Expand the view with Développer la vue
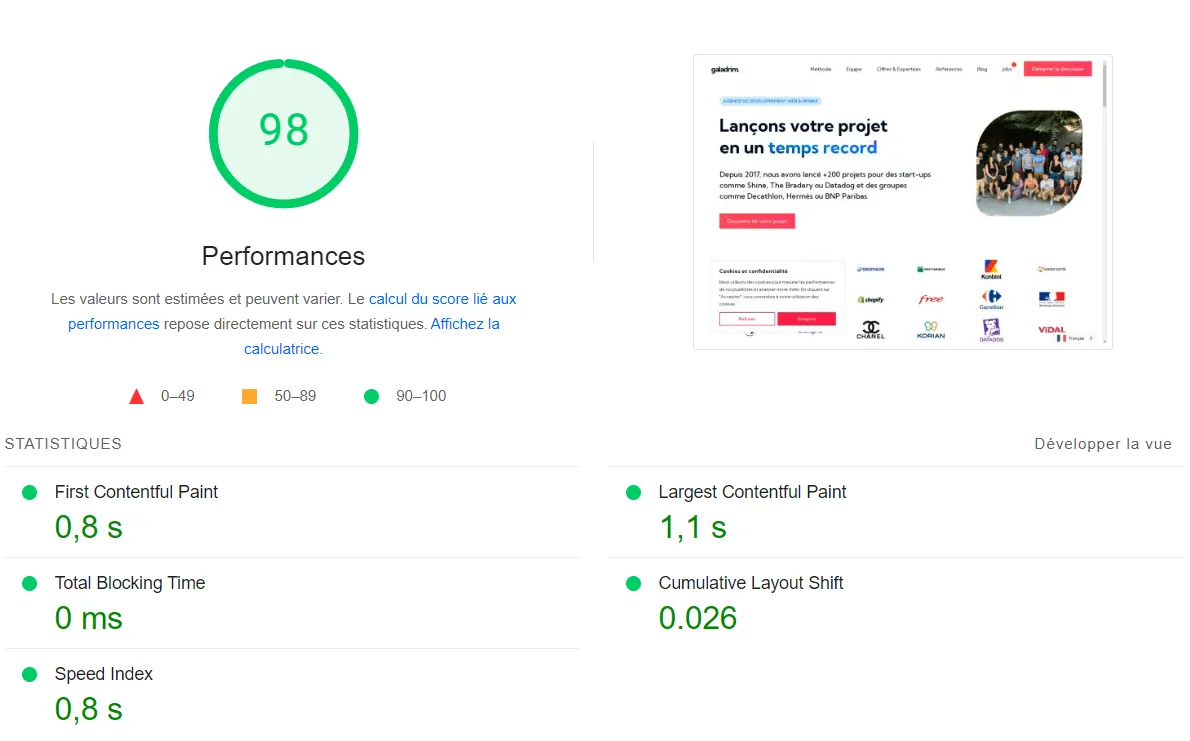 (1102, 444)
